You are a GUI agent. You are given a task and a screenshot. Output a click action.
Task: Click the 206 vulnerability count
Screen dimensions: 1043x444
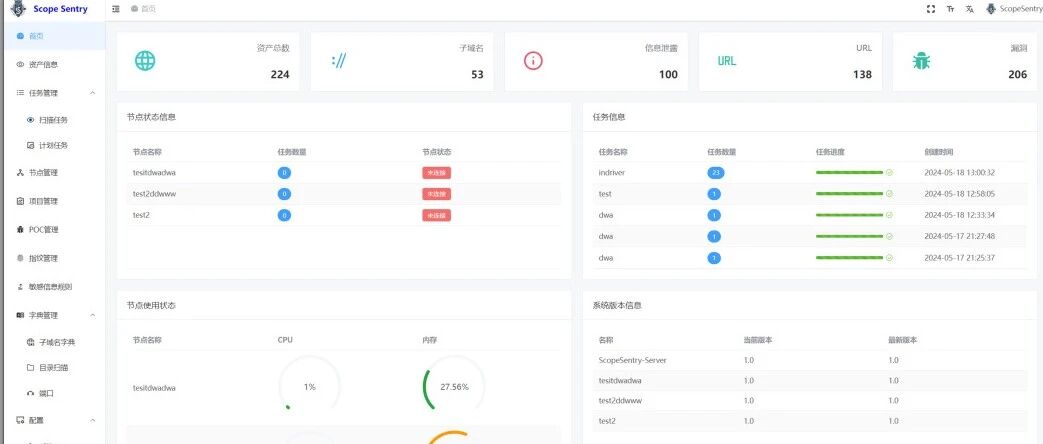point(1018,75)
